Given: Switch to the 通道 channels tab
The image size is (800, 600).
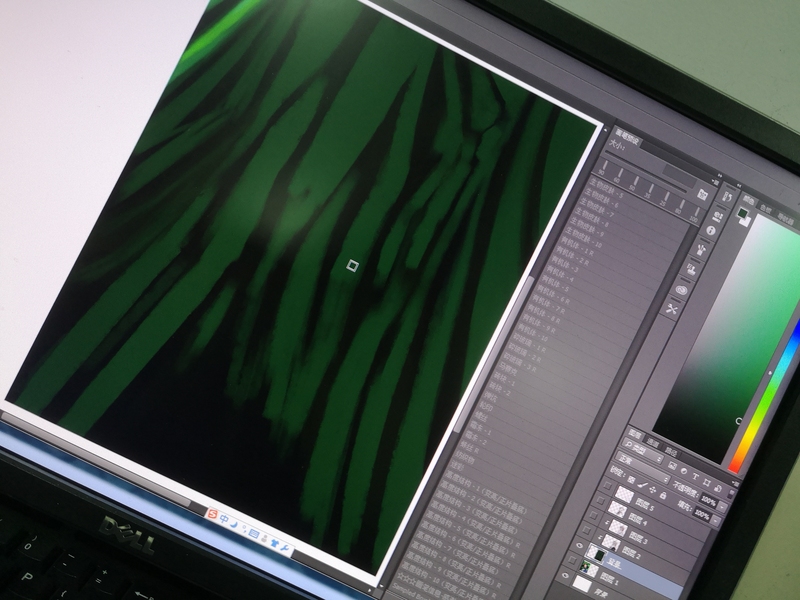Looking at the screenshot, I should (x=653, y=443).
